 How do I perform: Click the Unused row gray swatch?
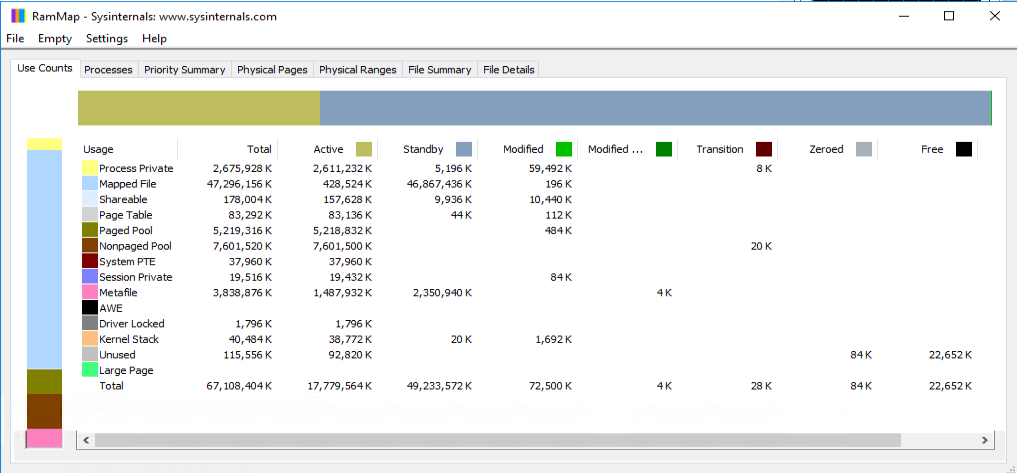pos(90,354)
